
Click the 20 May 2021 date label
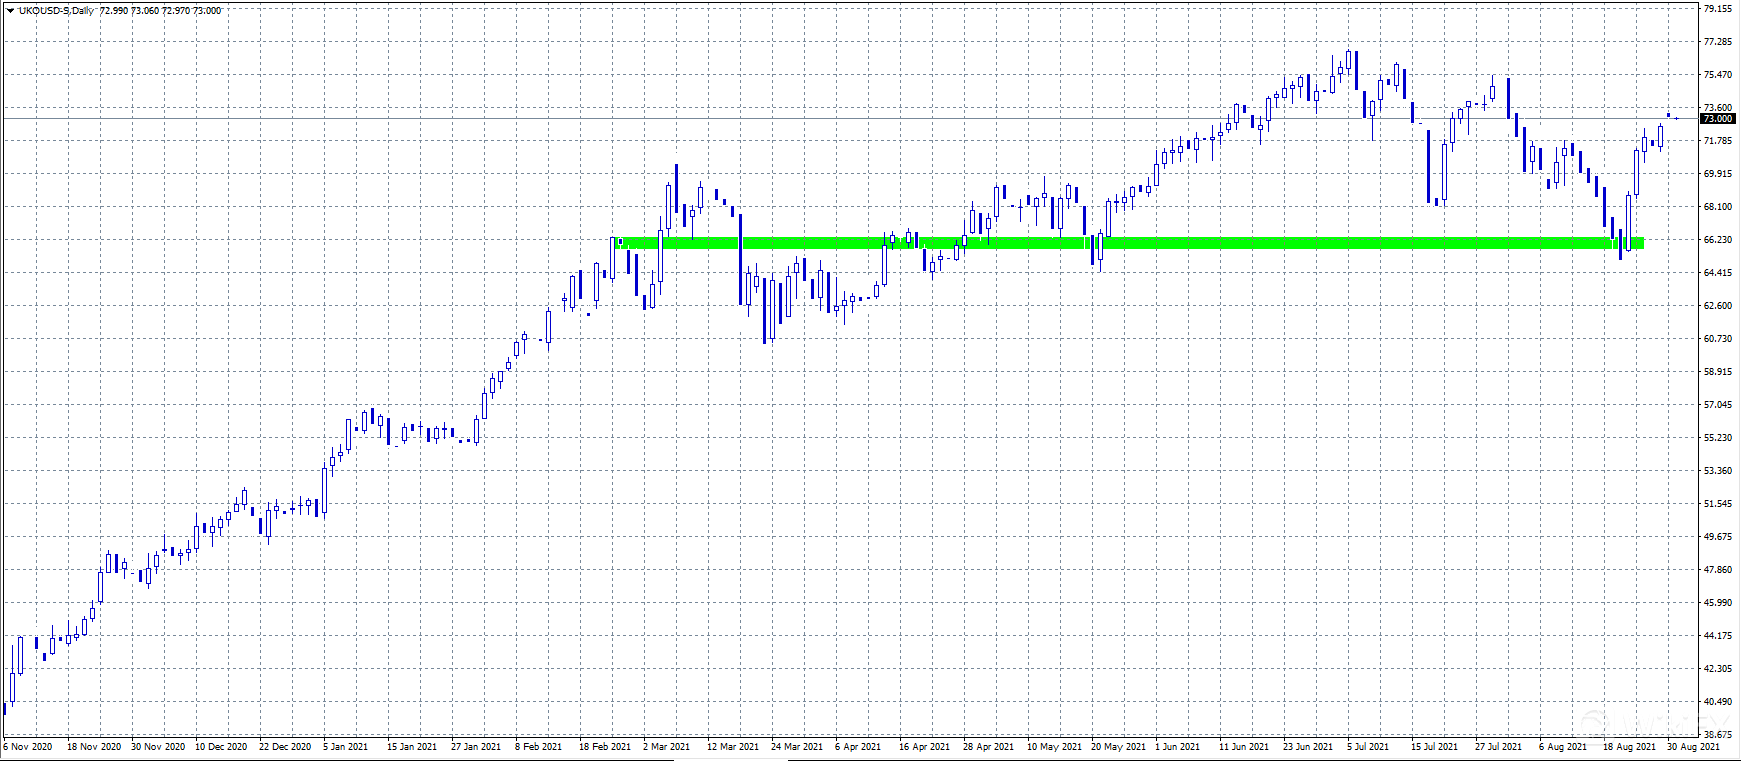coord(1118,747)
